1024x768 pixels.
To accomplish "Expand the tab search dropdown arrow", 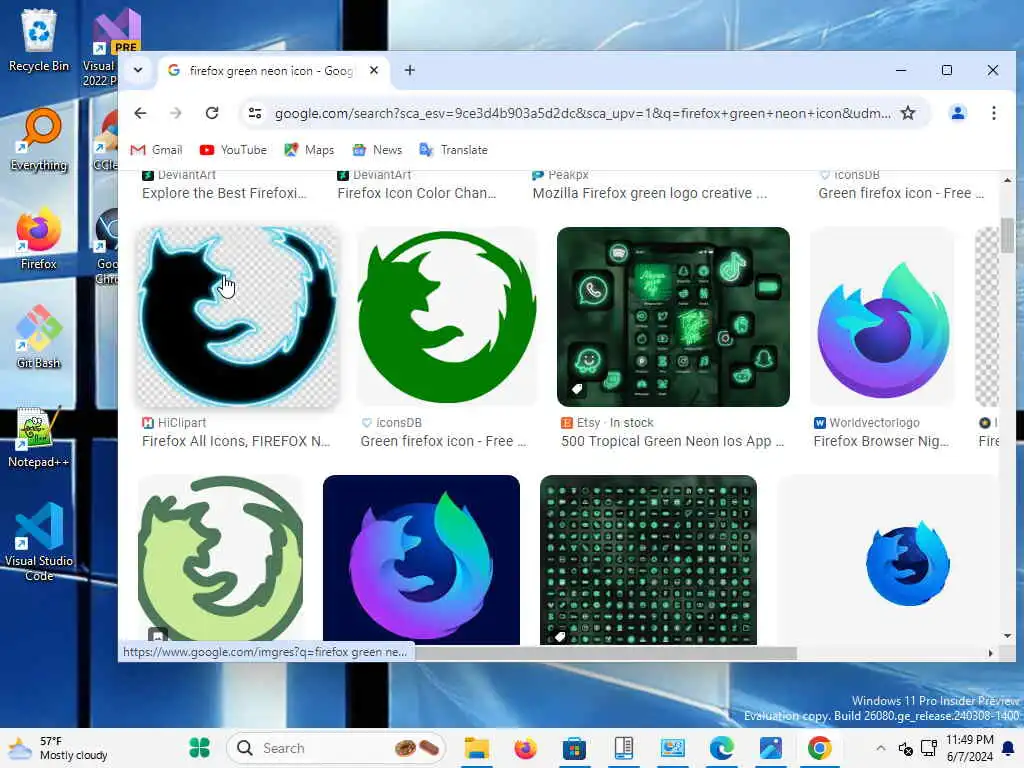I will click(x=138, y=70).
